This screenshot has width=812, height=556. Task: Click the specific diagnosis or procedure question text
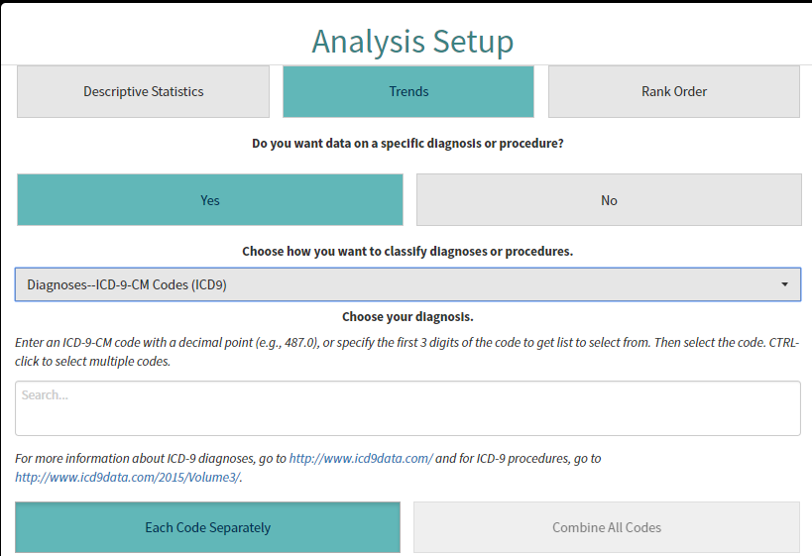point(408,144)
